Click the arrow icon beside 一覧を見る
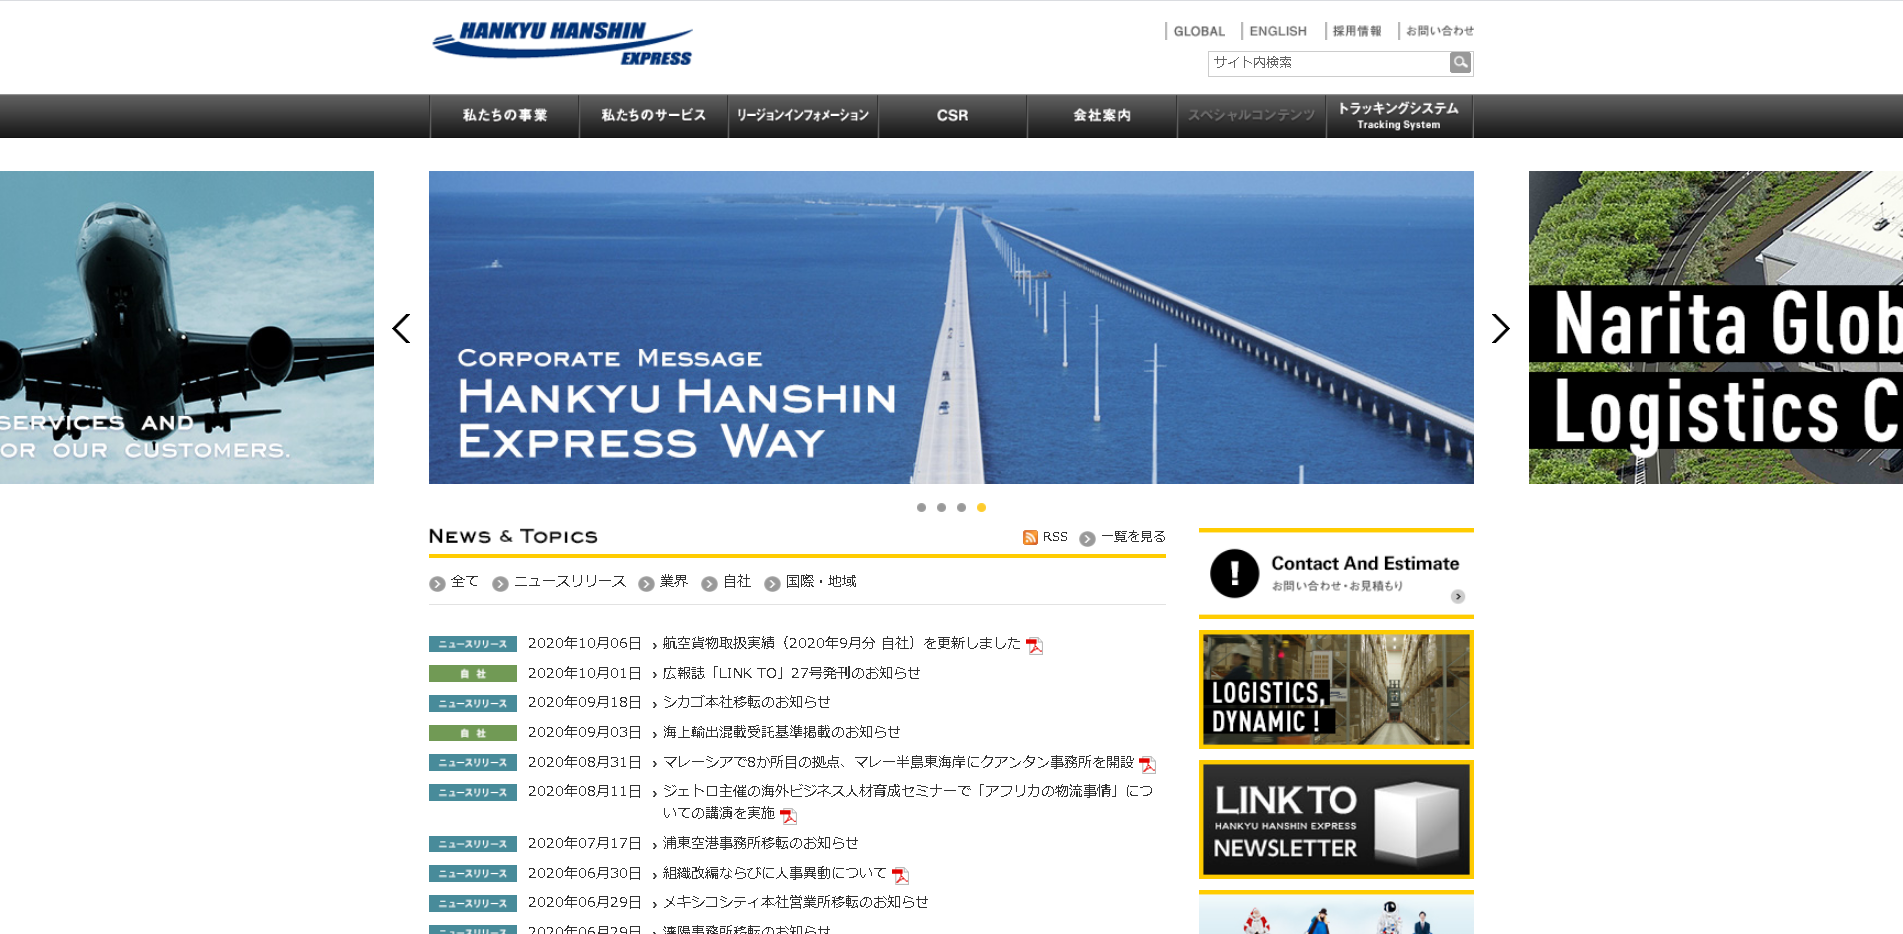This screenshot has height=934, width=1903. (x=1087, y=539)
